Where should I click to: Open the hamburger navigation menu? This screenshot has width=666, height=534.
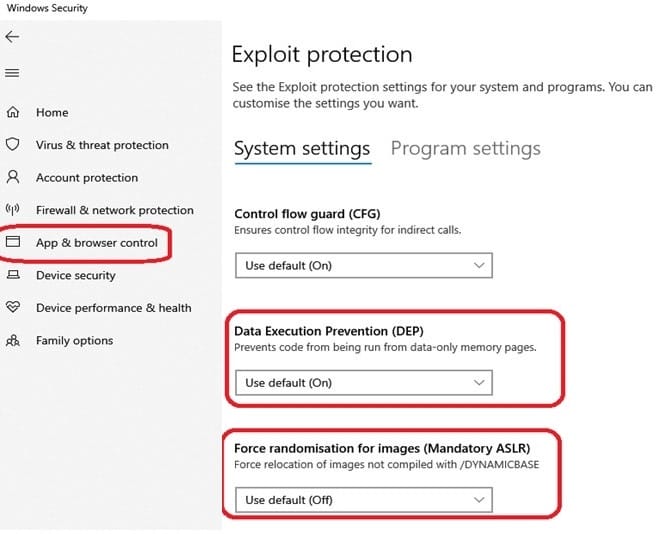click(x=12, y=73)
